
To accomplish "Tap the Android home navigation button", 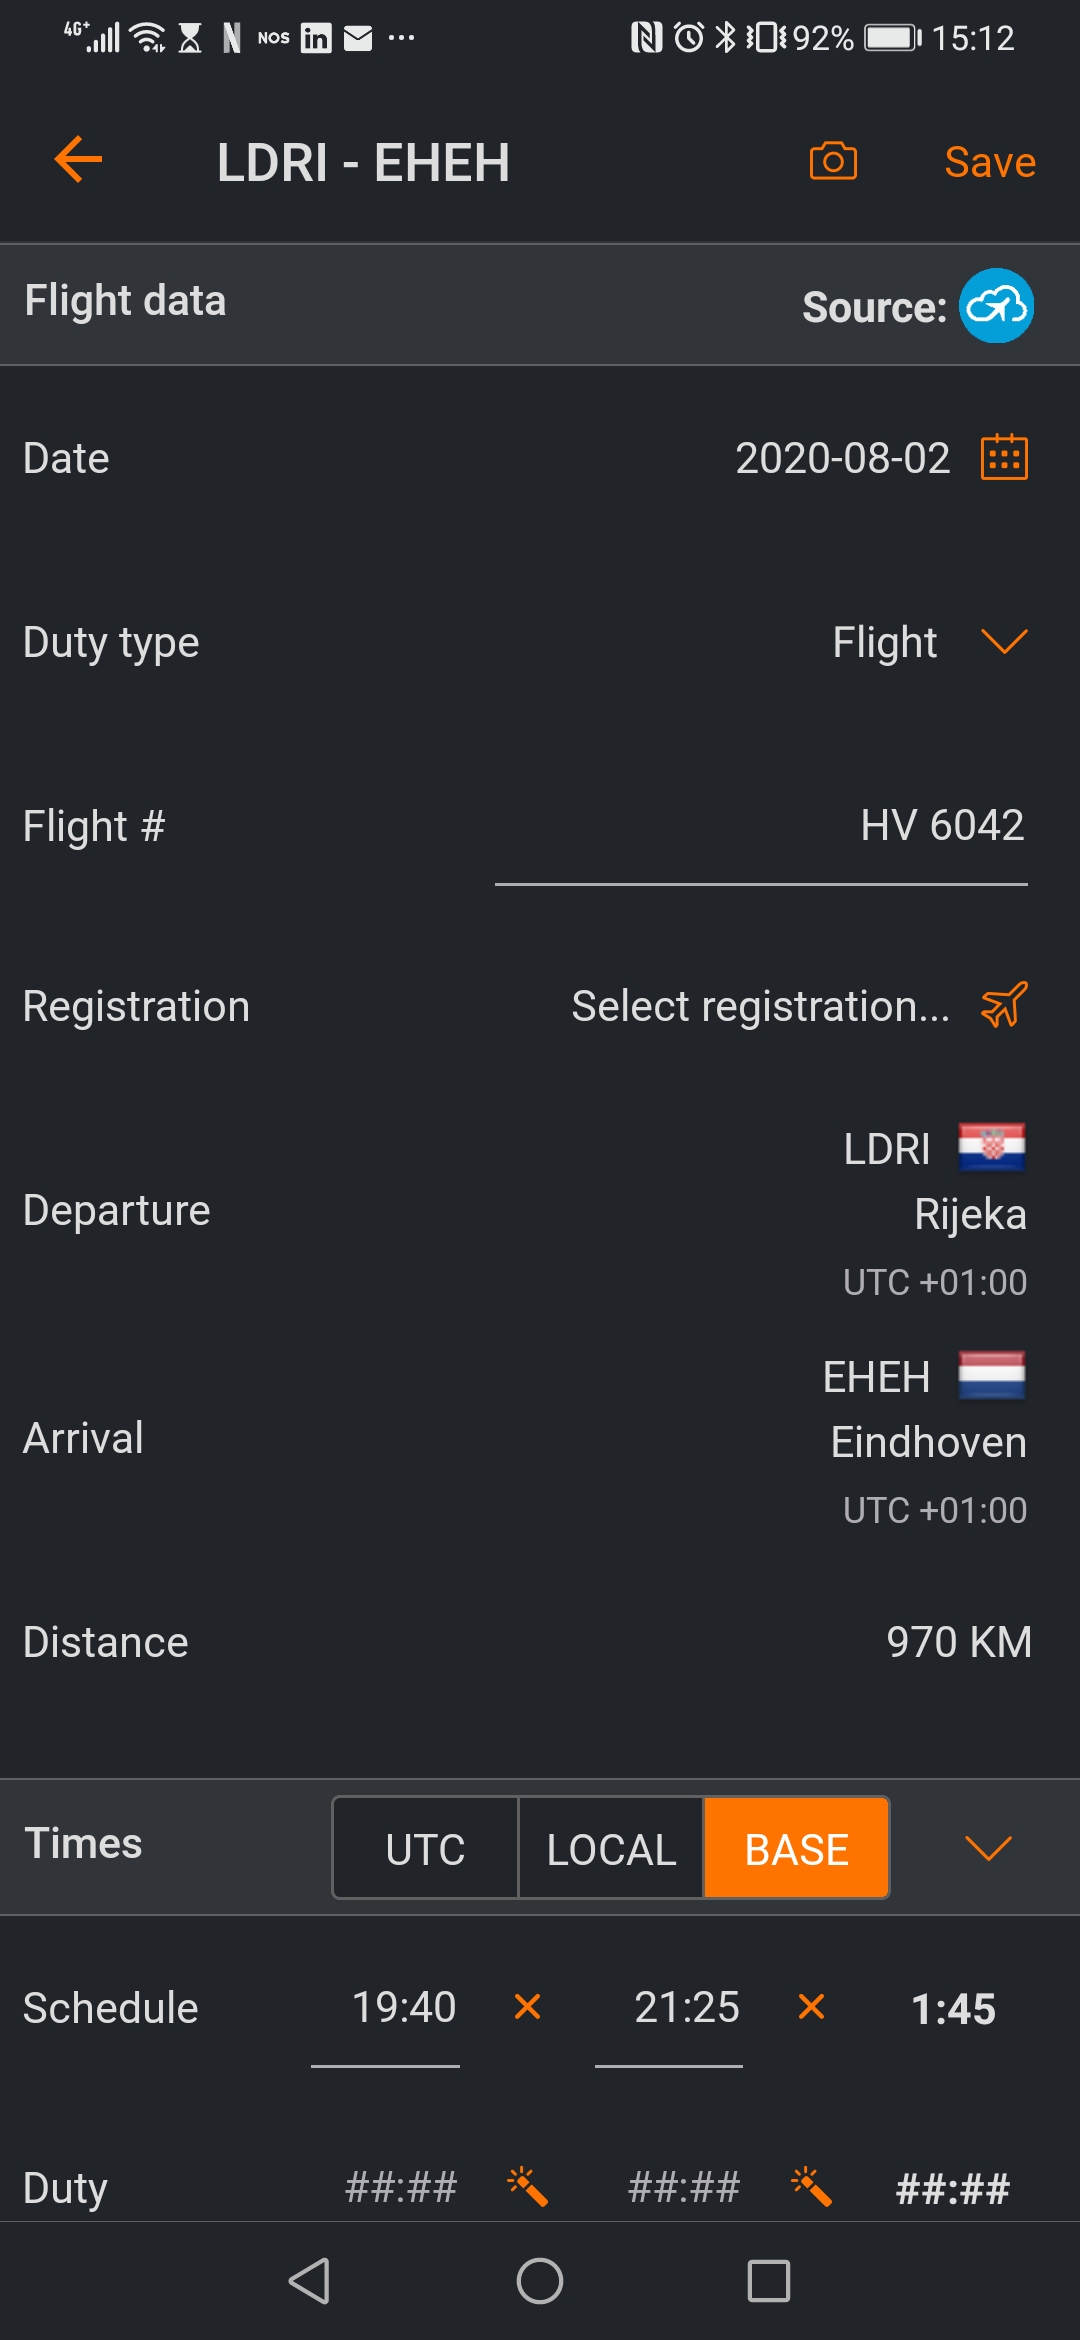I will (540, 2281).
